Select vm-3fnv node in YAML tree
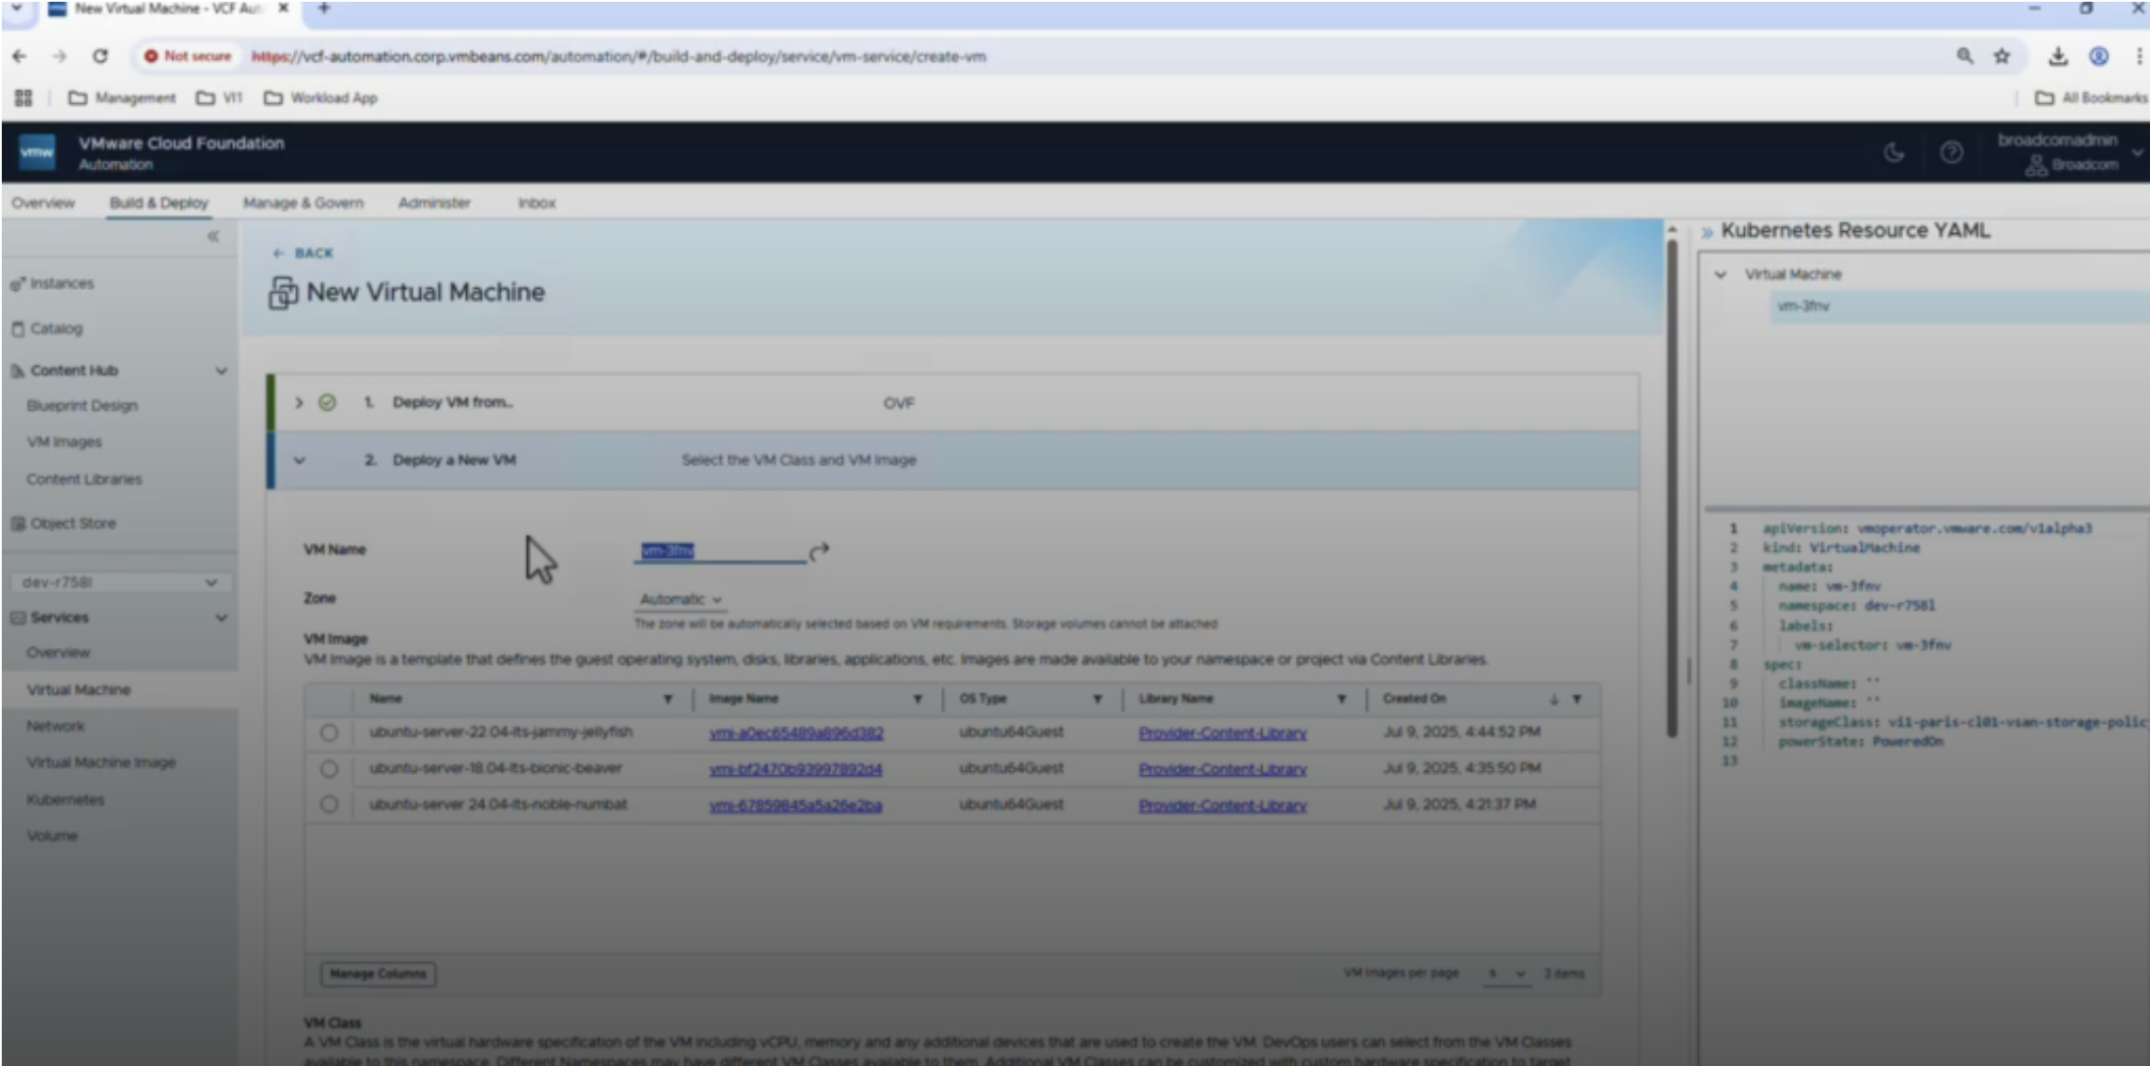This screenshot has width=2150, height=1066. tap(1958, 307)
